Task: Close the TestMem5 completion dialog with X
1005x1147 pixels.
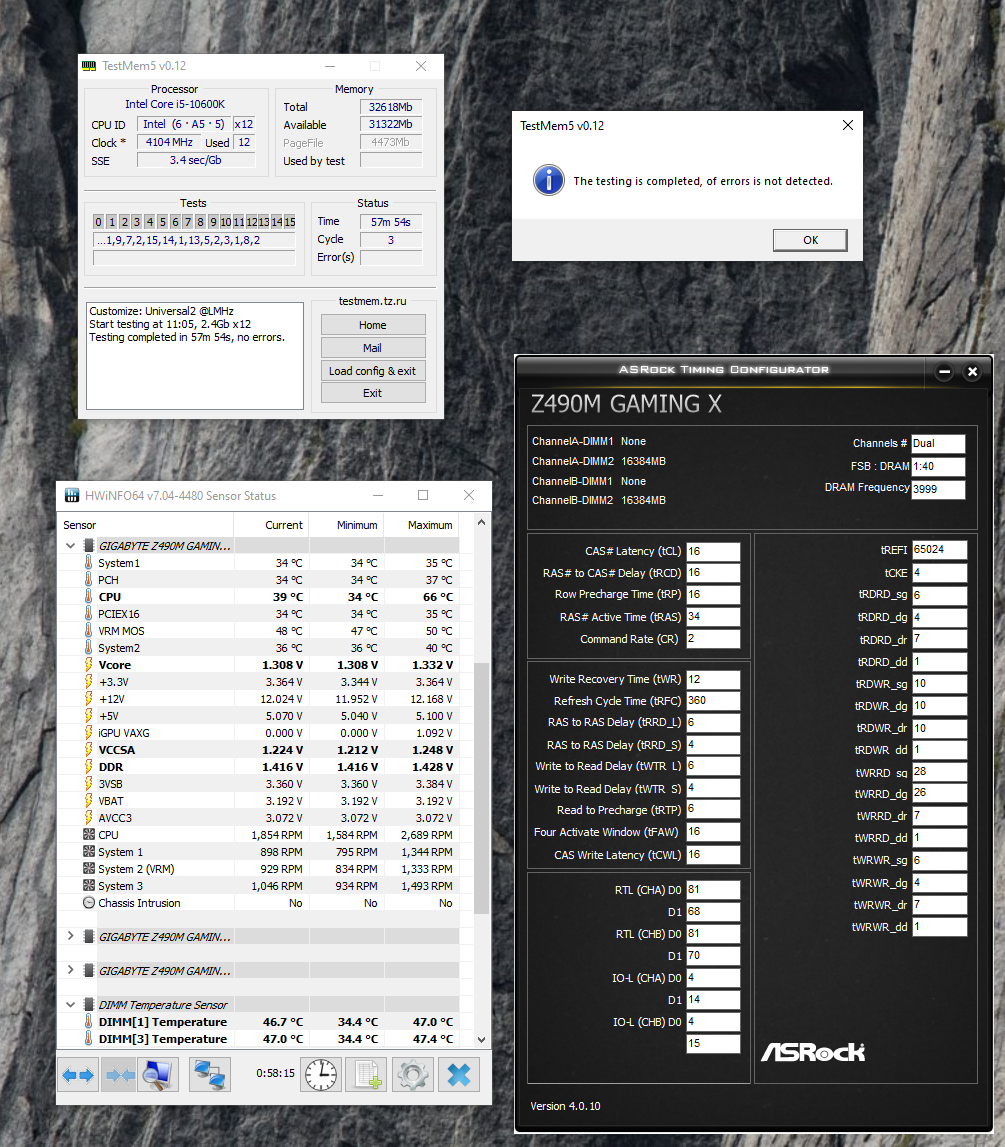Action: (848, 125)
